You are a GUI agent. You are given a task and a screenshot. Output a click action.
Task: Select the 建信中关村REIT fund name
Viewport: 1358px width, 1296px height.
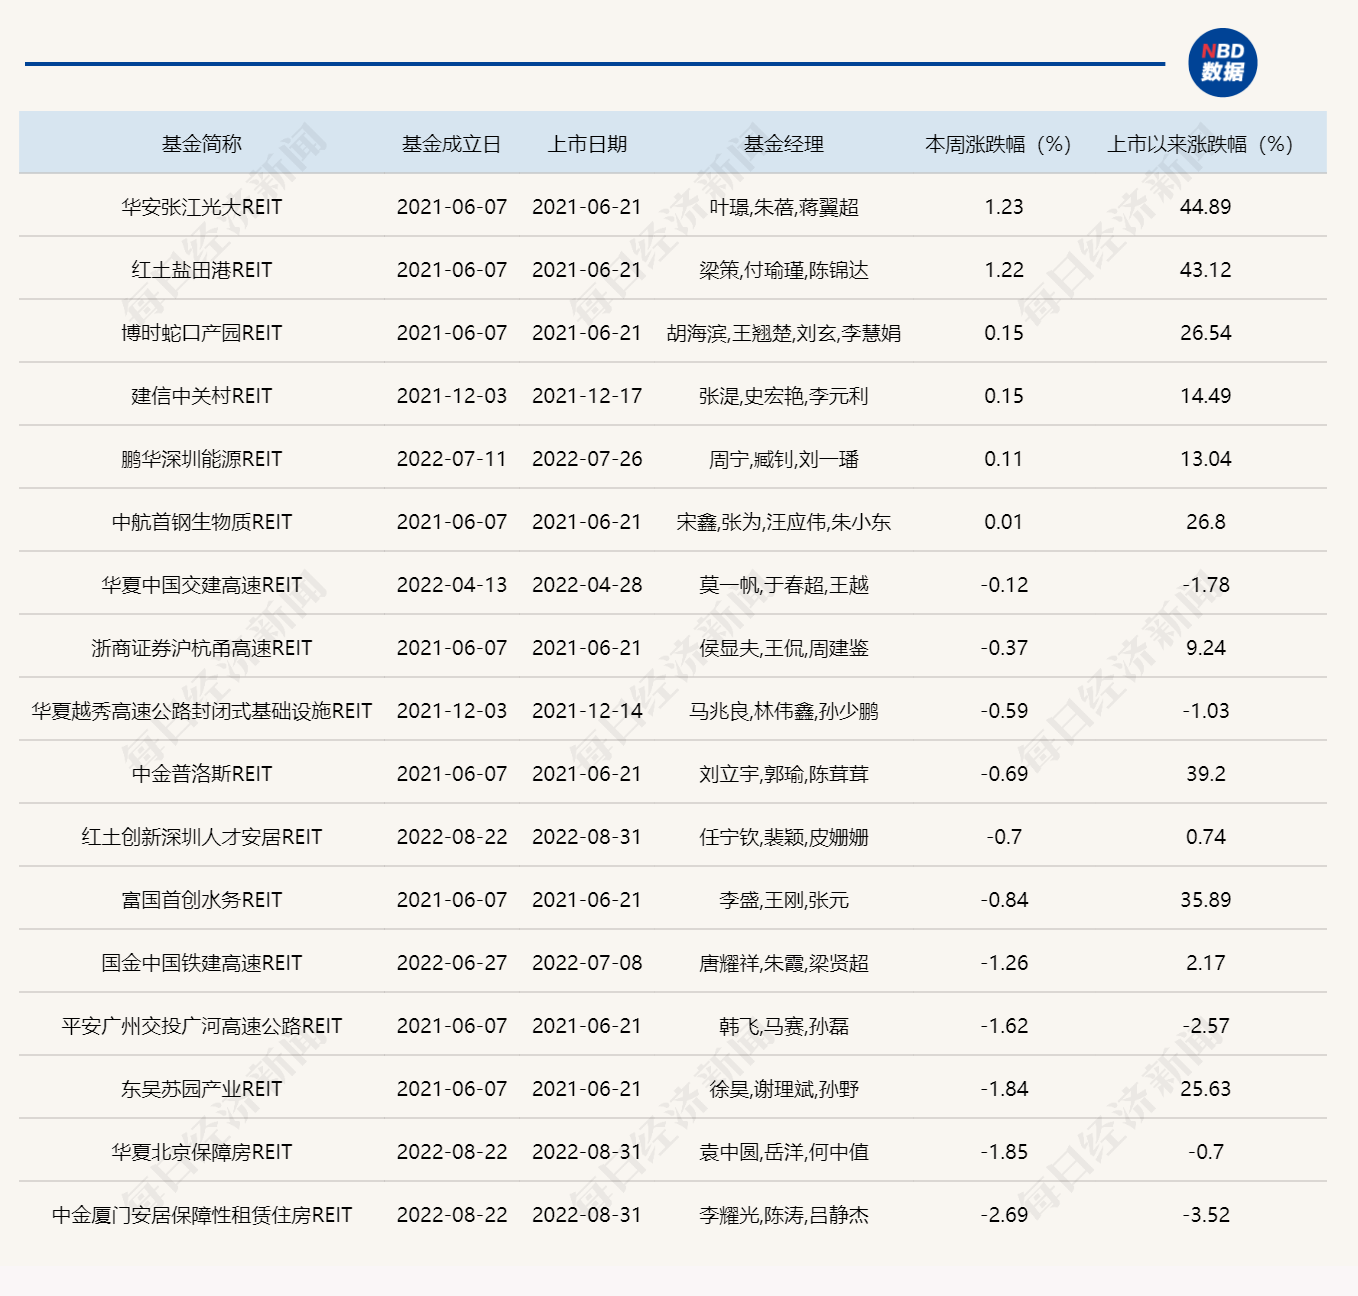click(202, 396)
